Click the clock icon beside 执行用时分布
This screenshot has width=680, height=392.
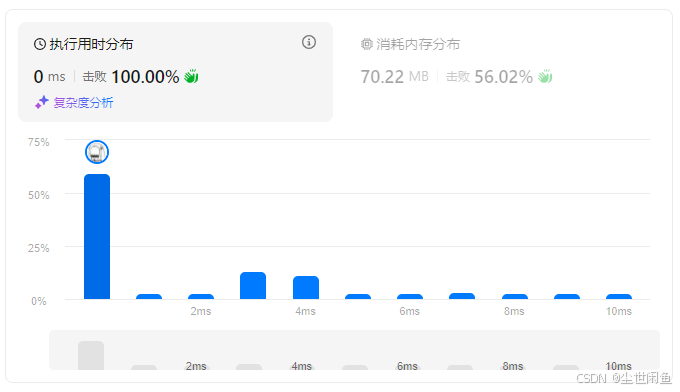tap(40, 44)
